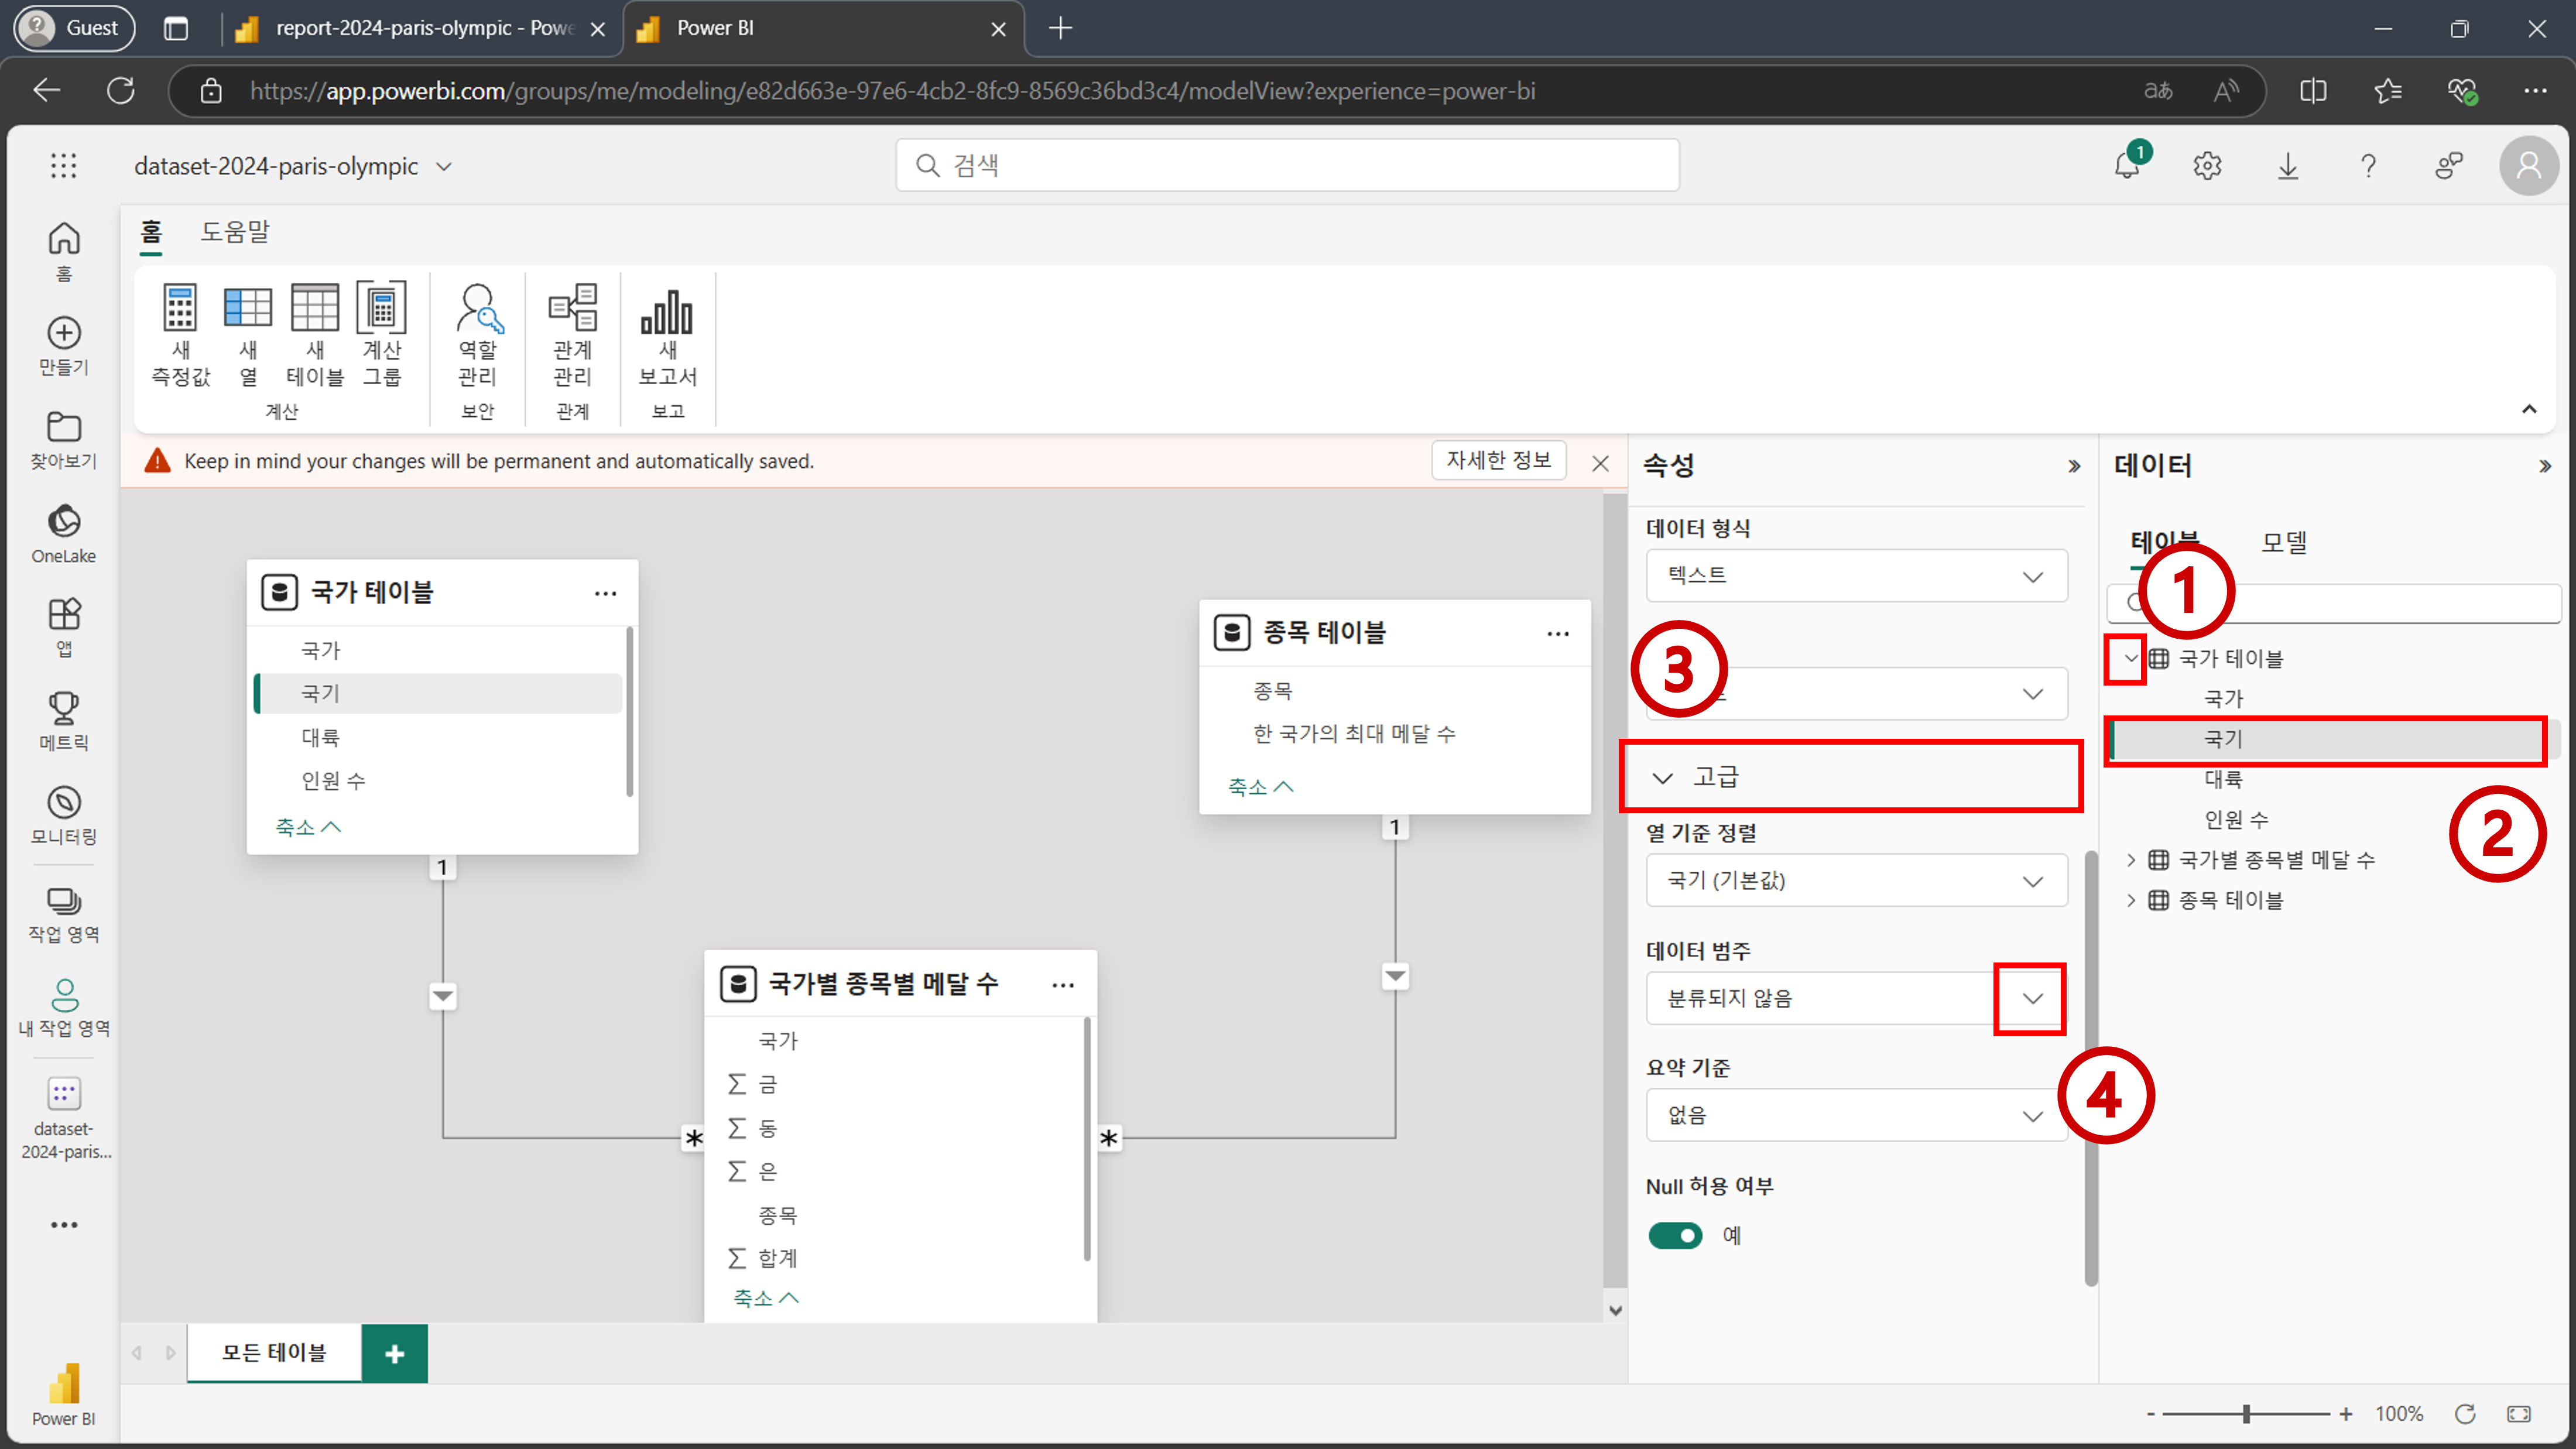Image resolution: width=2576 pixels, height=1449 pixels.
Task: Open Metrics (메트릭) in left sidebar
Action: click(64, 721)
